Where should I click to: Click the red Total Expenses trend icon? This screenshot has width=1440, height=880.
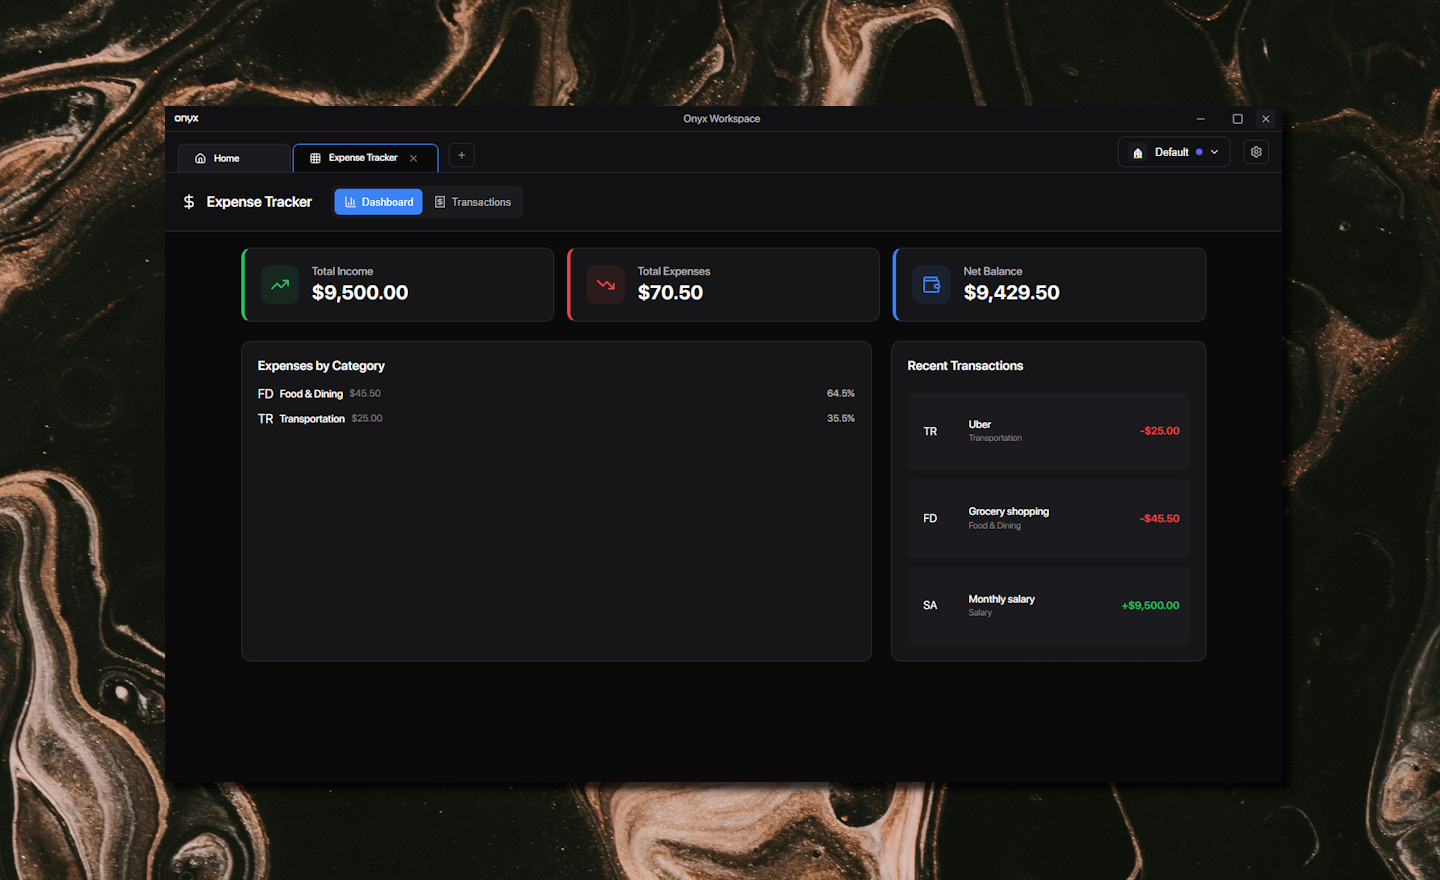[606, 285]
